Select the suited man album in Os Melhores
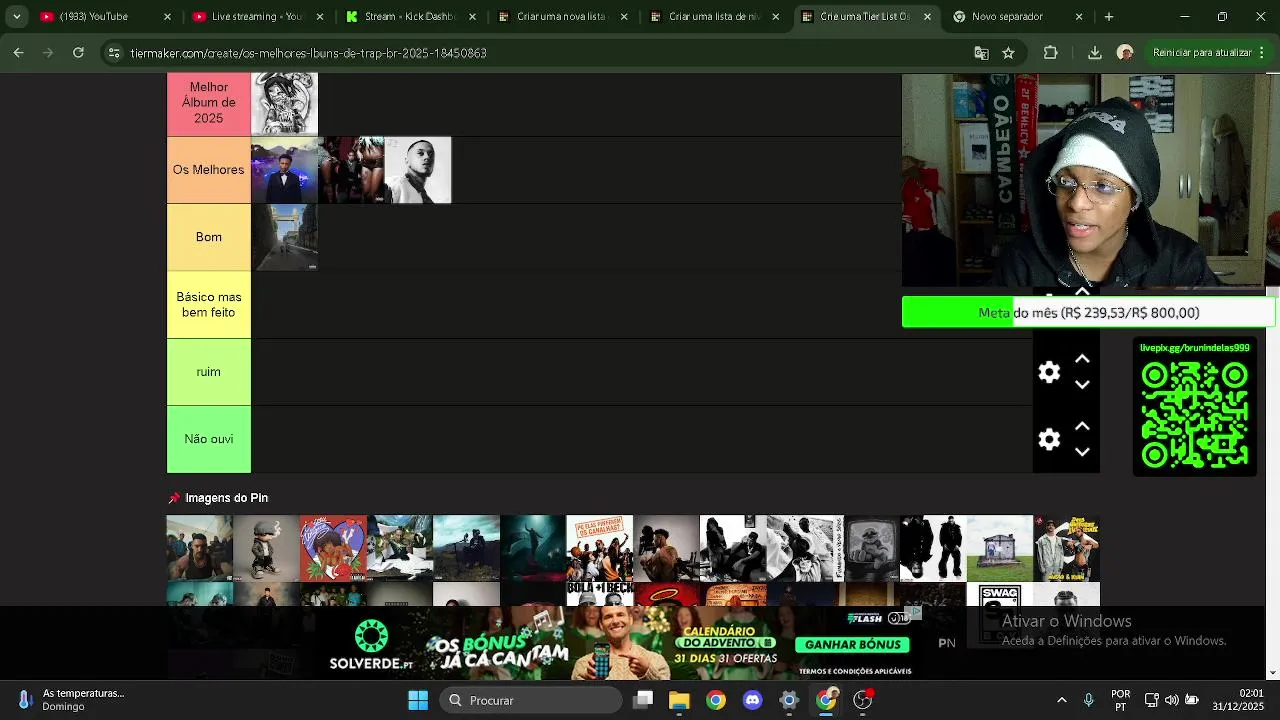1280x720 pixels. (x=284, y=170)
